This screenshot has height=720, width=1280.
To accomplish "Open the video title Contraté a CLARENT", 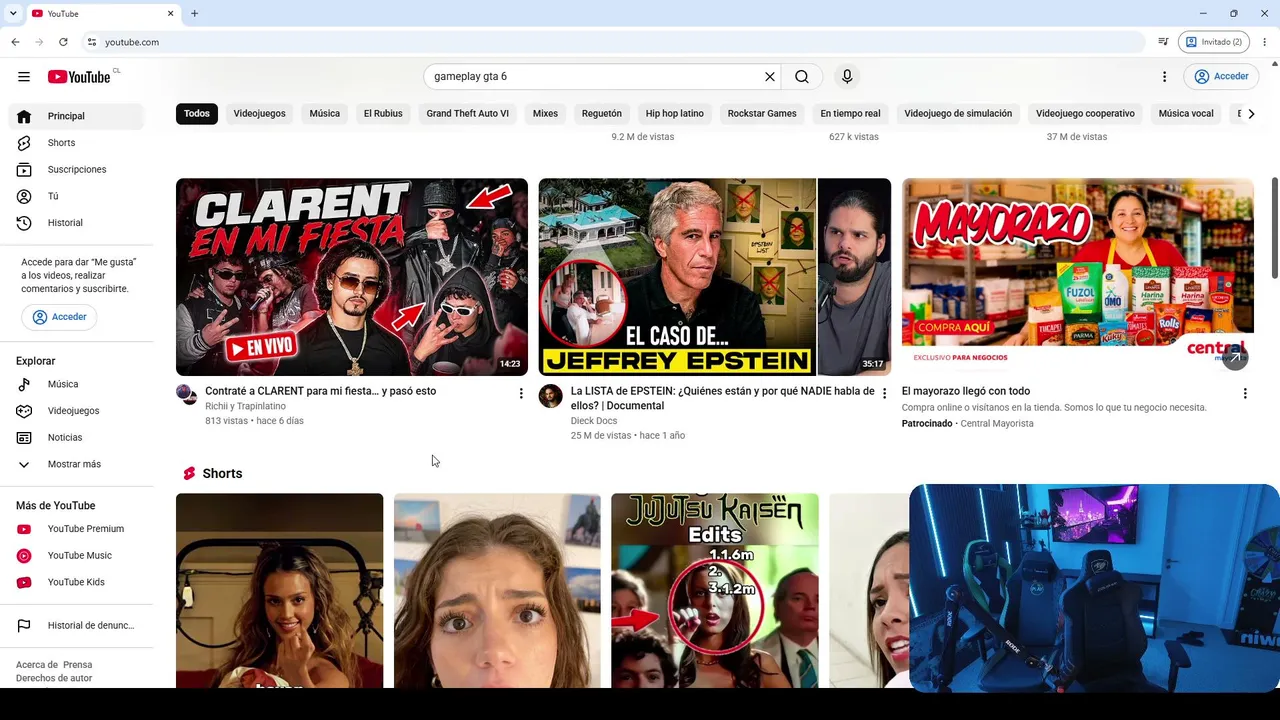I will (321, 391).
